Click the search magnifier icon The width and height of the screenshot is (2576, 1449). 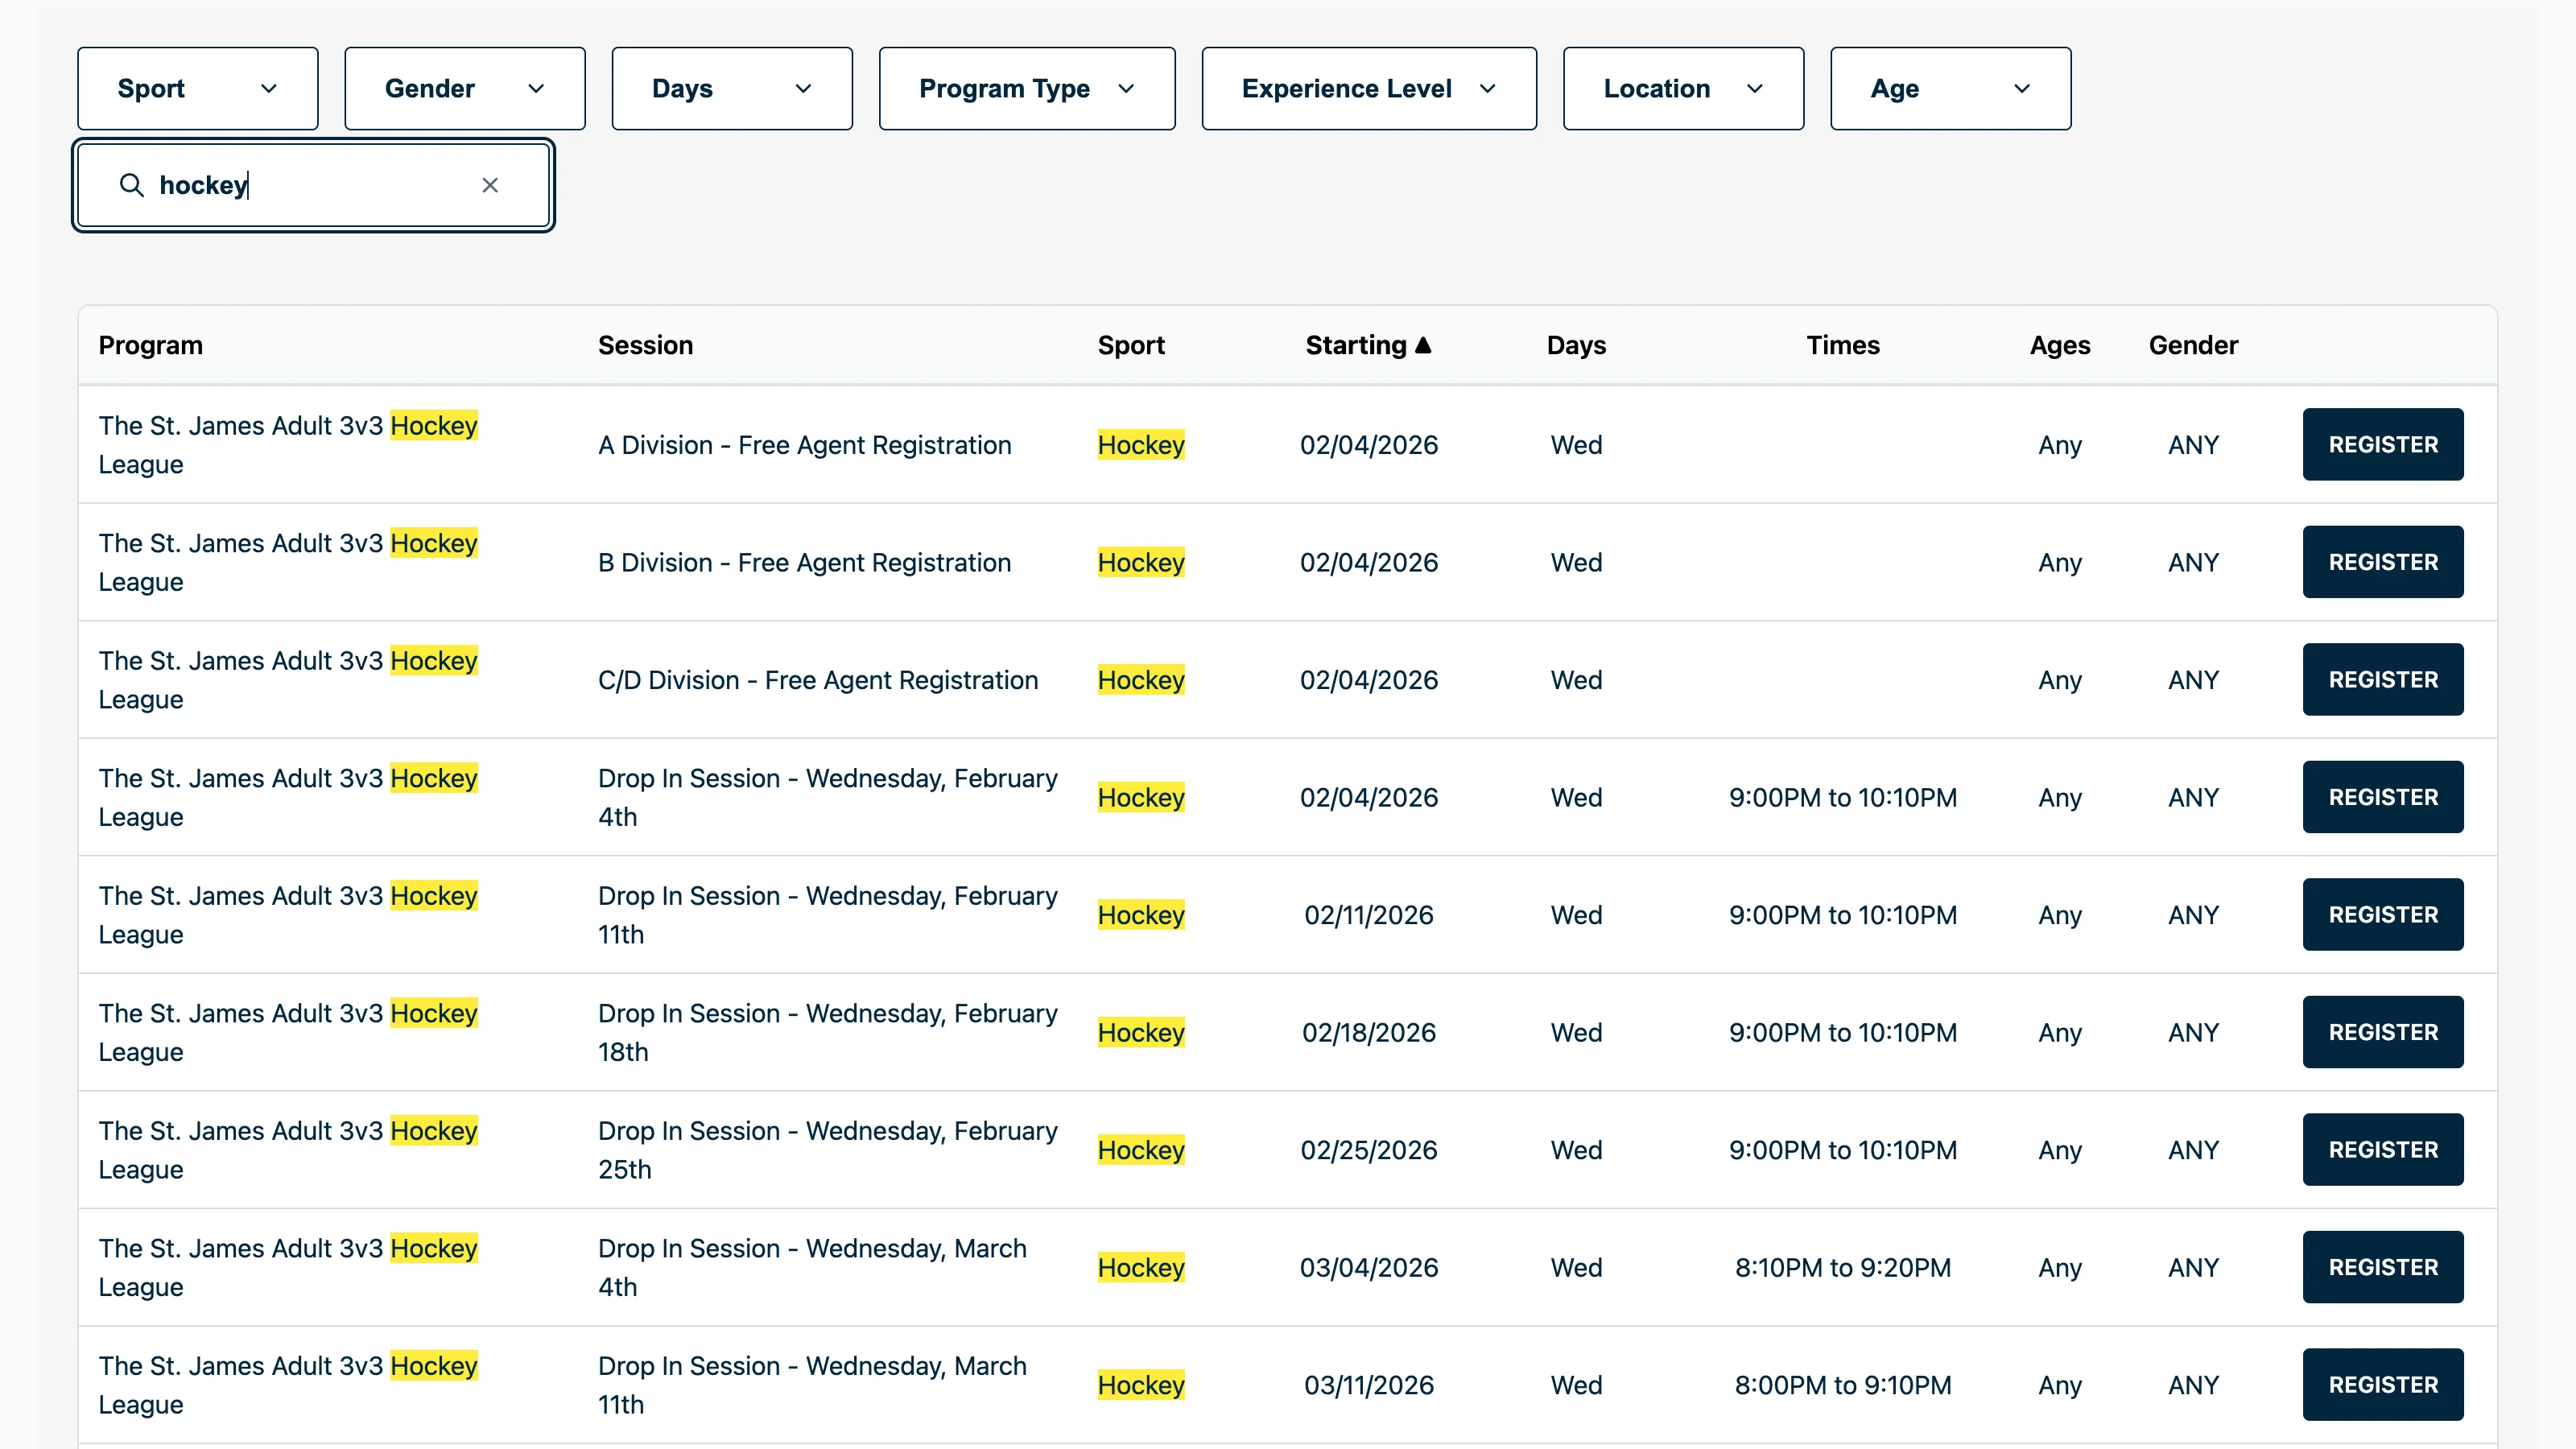(131, 185)
